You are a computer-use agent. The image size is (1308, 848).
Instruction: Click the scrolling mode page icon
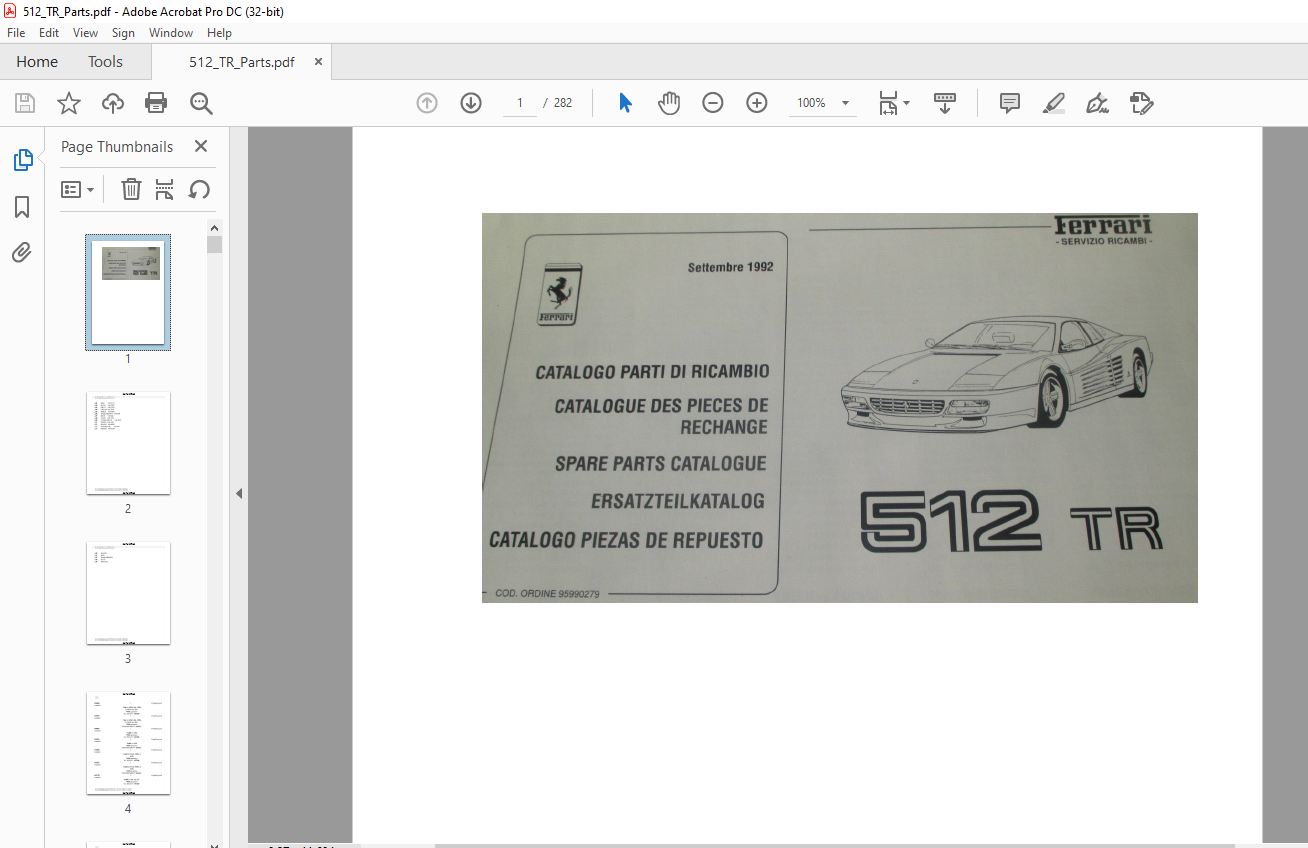[945, 103]
